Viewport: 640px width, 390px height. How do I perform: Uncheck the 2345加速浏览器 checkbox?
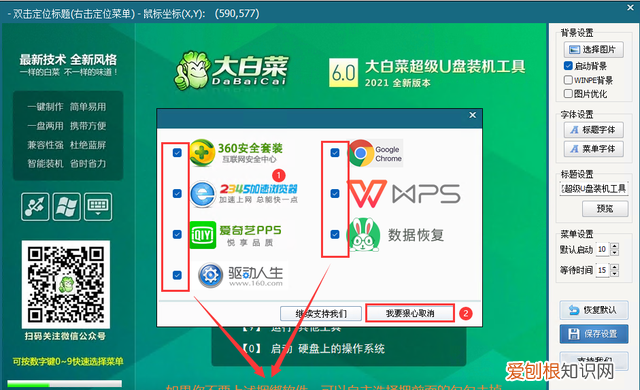(177, 193)
